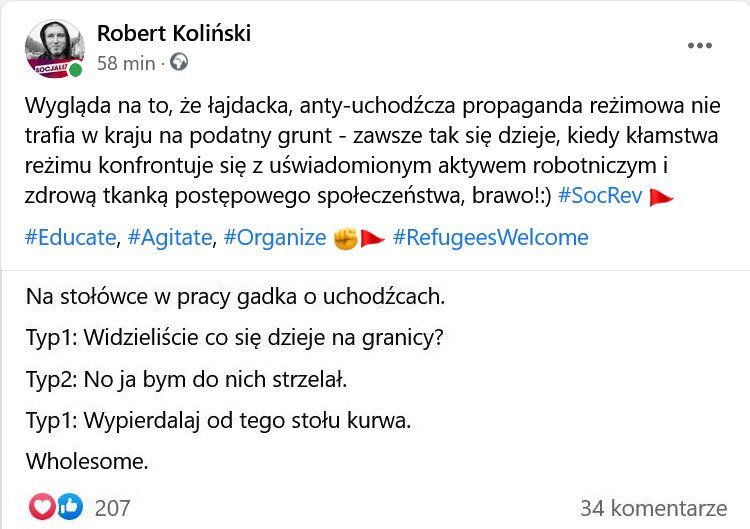
Task: Show who reacted via the 207 count
Action: coord(112,508)
